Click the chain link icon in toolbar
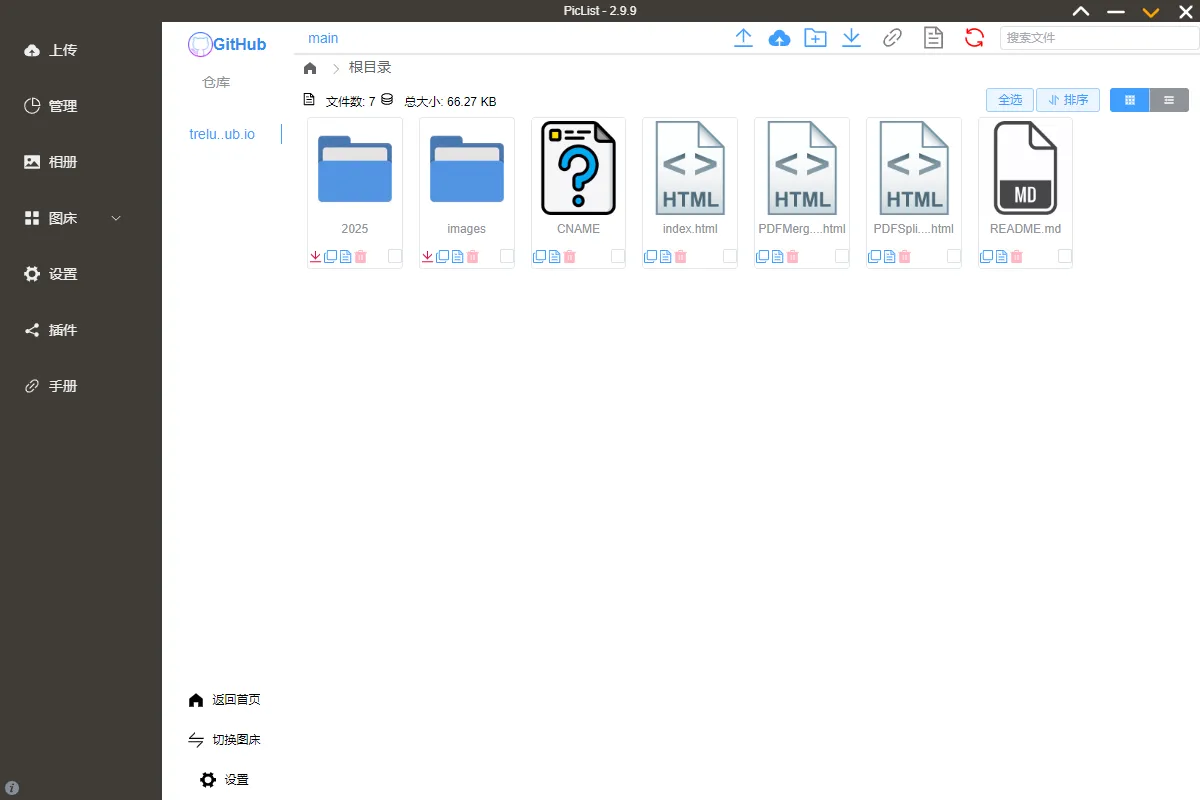The height and width of the screenshot is (800, 1200). pos(892,38)
